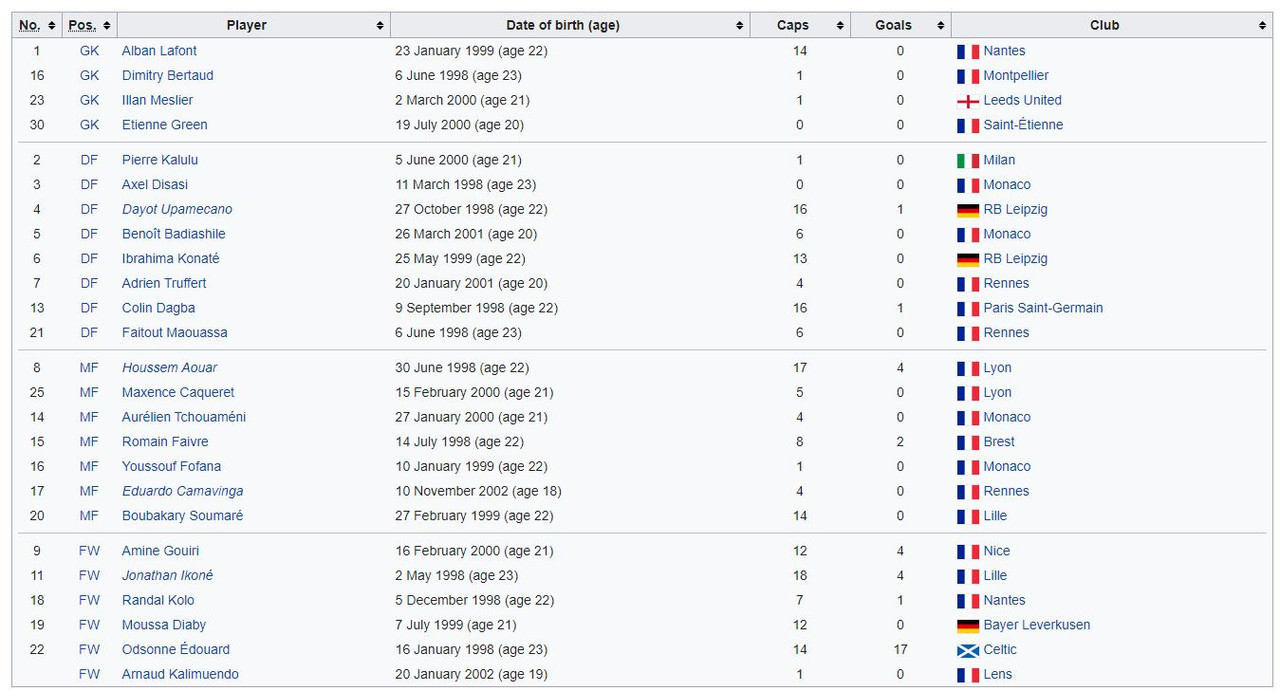Click Italian flag next to Milan

967,160
